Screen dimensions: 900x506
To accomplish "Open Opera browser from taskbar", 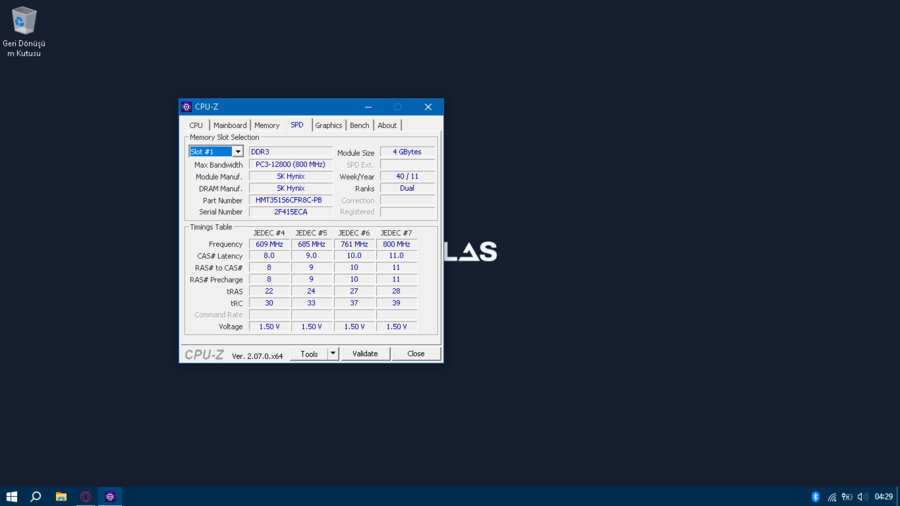I will pos(86,496).
